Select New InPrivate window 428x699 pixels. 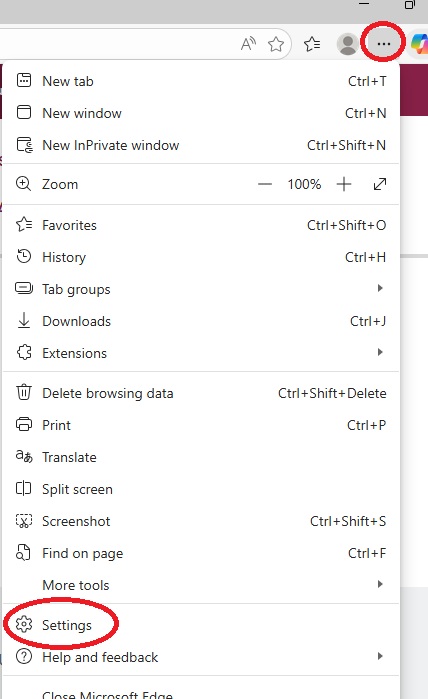point(201,145)
